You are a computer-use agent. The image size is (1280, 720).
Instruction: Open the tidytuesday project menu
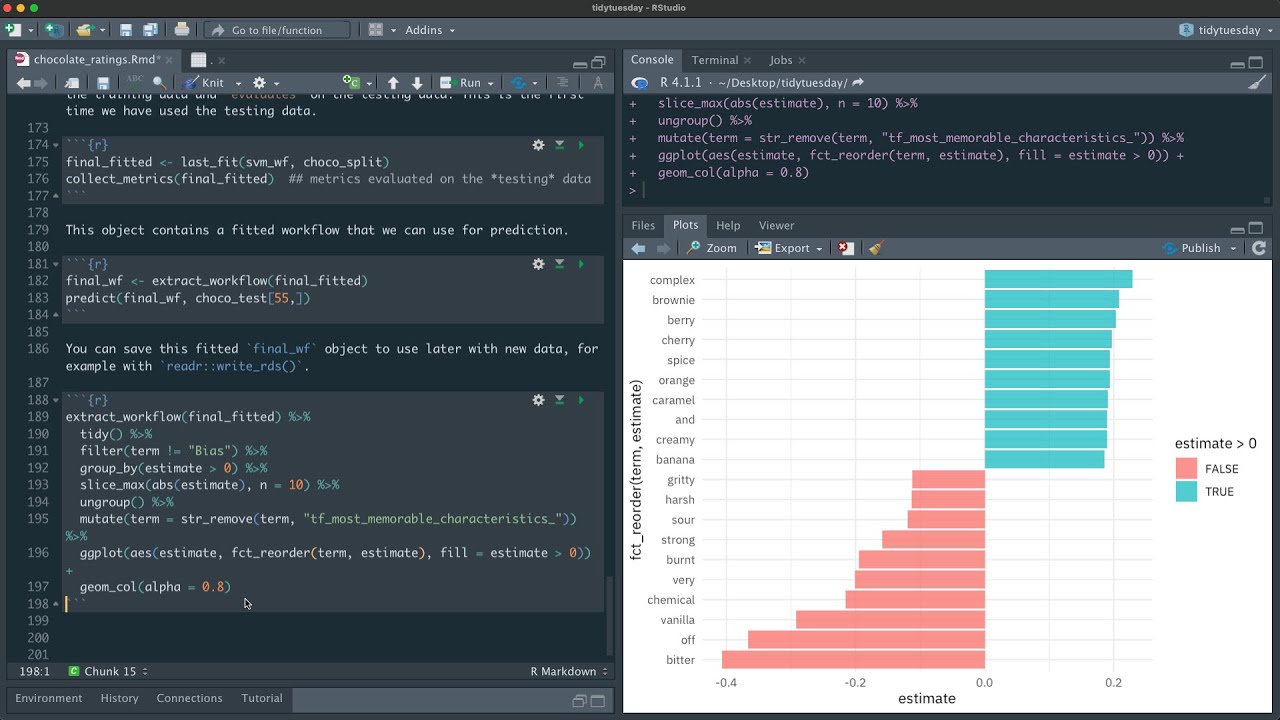click(1225, 30)
